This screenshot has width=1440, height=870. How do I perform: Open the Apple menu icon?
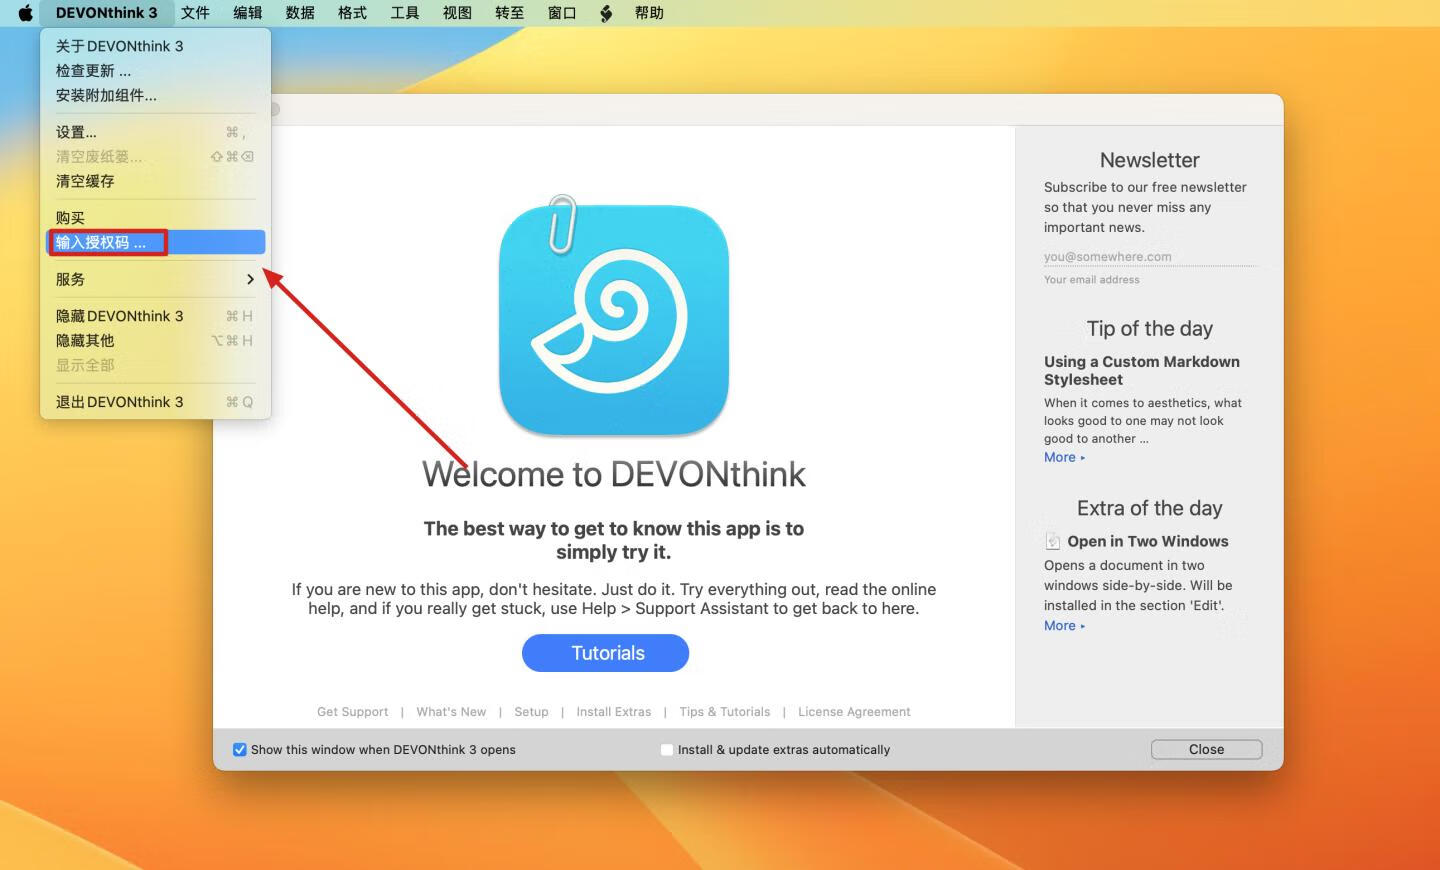point(25,13)
